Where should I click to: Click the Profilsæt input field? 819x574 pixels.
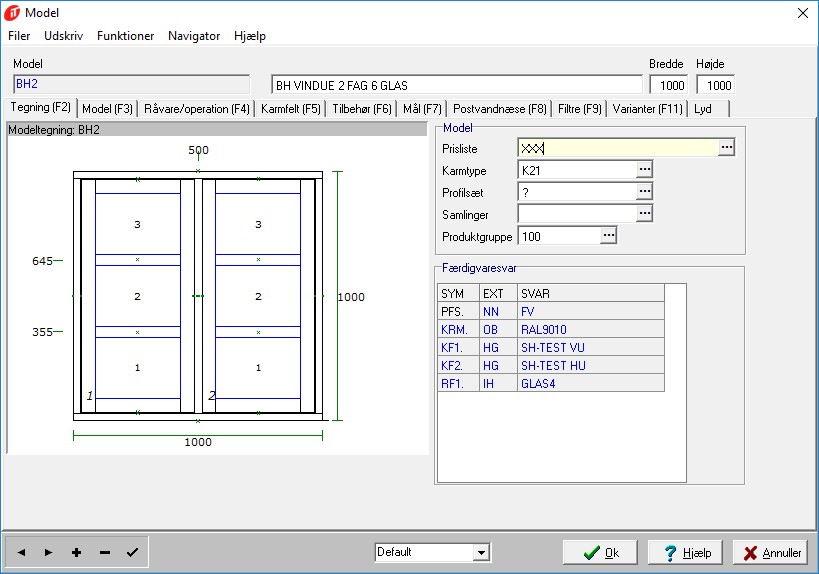point(578,192)
